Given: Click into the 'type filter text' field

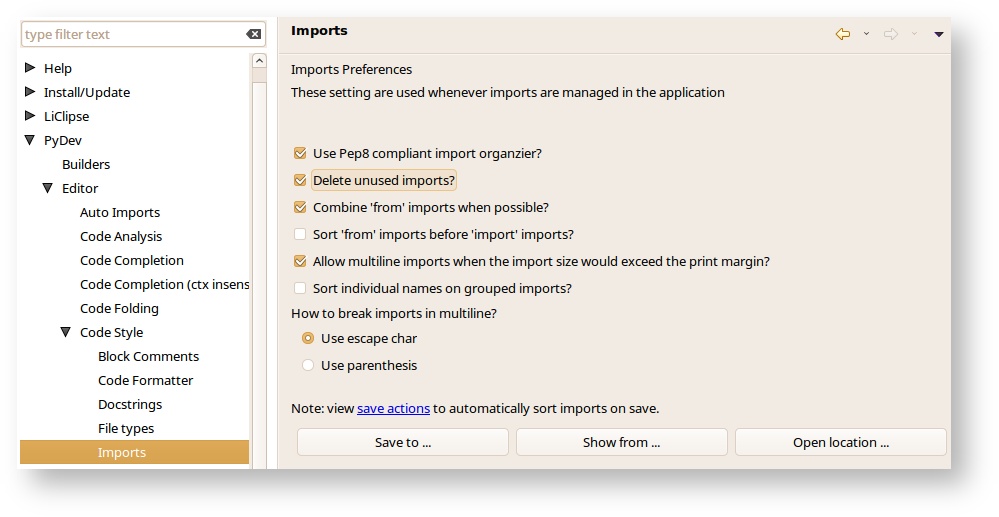Looking at the screenshot, I should click(130, 35).
